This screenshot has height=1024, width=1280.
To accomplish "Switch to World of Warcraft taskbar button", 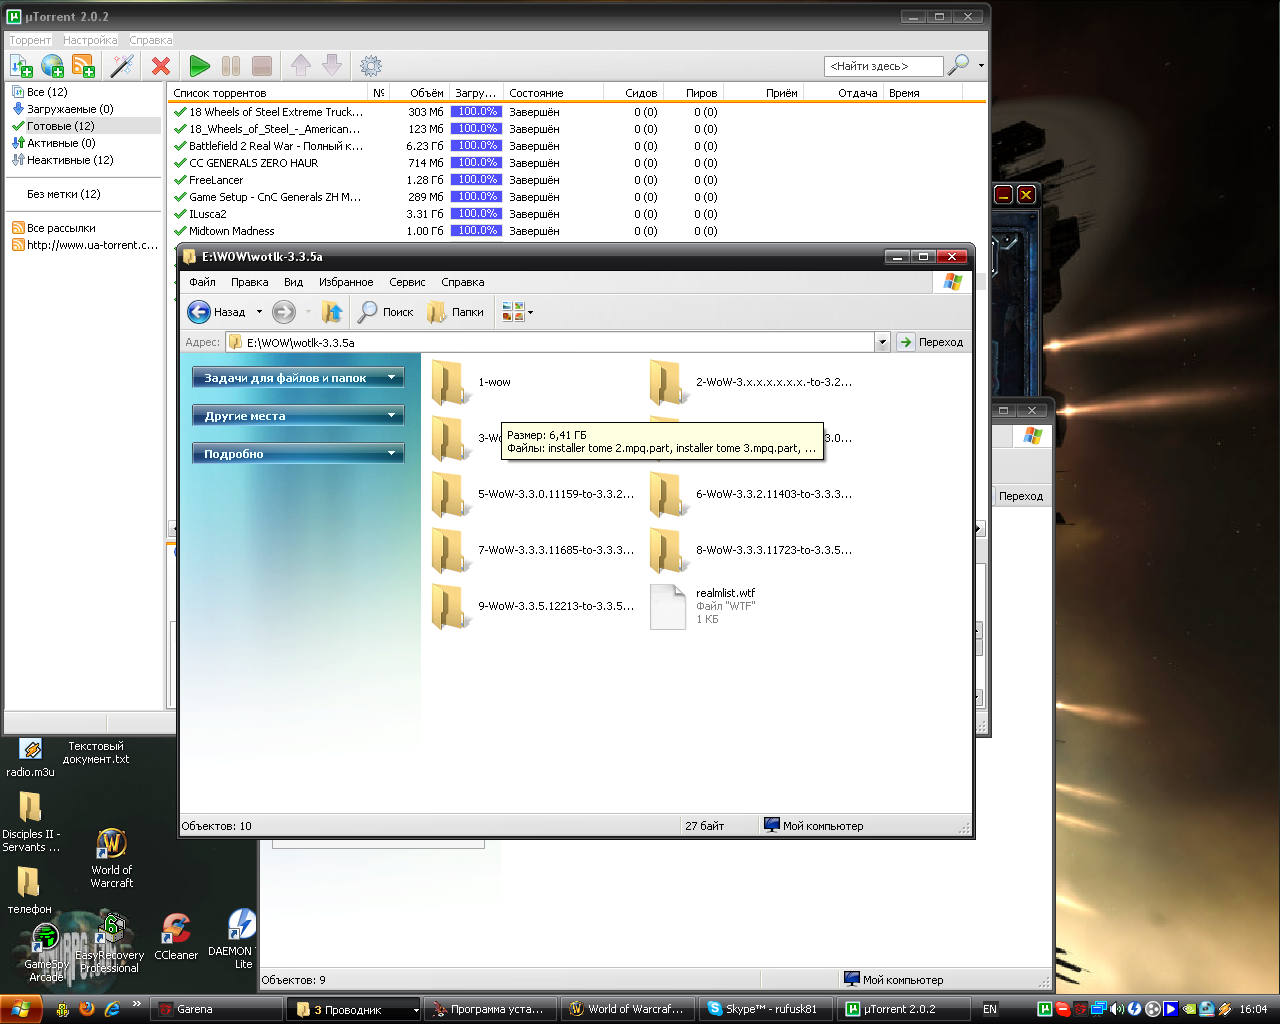I will 626,1009.
